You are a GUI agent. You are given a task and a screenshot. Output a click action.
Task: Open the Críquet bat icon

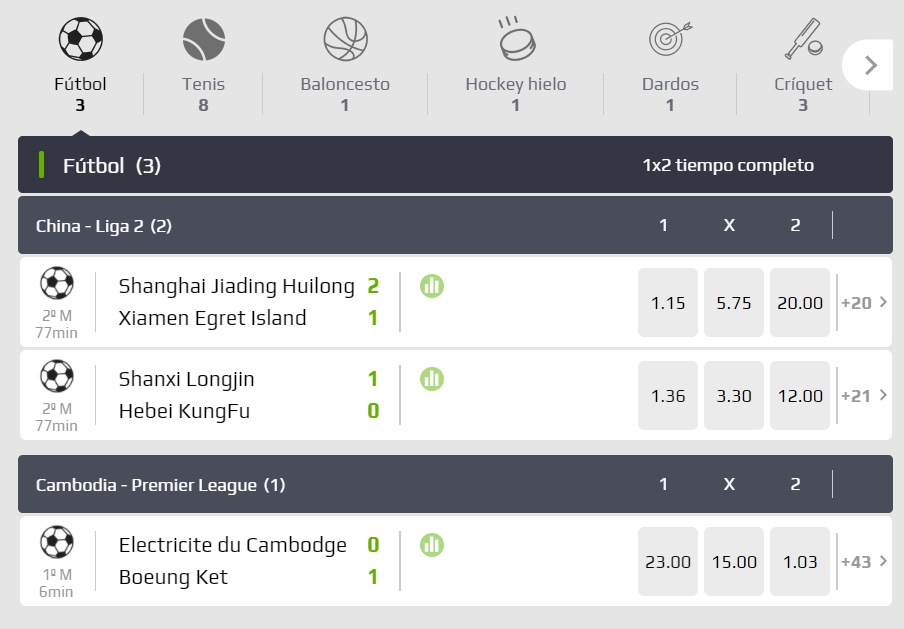click(803, 39)
